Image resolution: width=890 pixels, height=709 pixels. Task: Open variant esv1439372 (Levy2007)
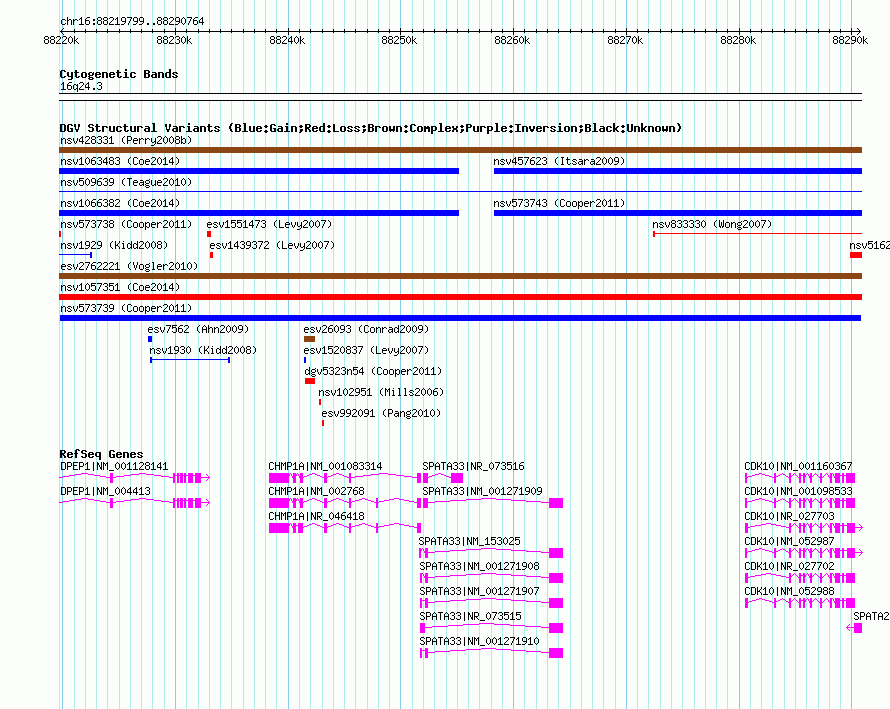[272, 245]
